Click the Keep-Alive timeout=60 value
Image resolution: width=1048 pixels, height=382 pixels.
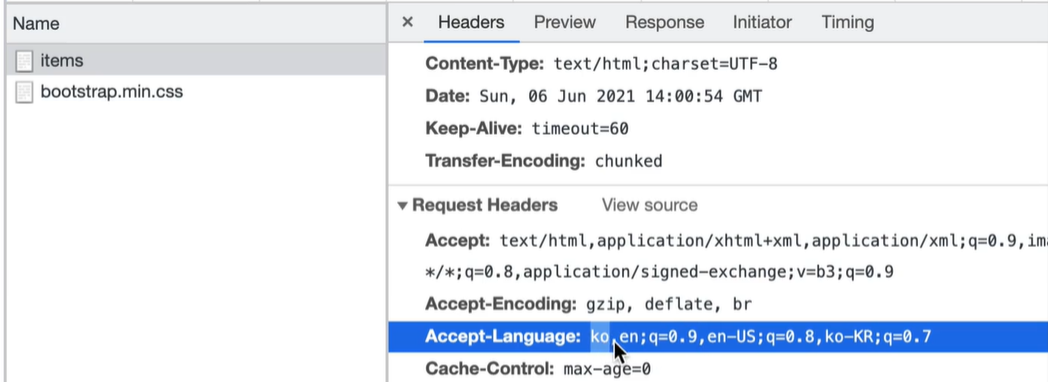tap(579, 128)
